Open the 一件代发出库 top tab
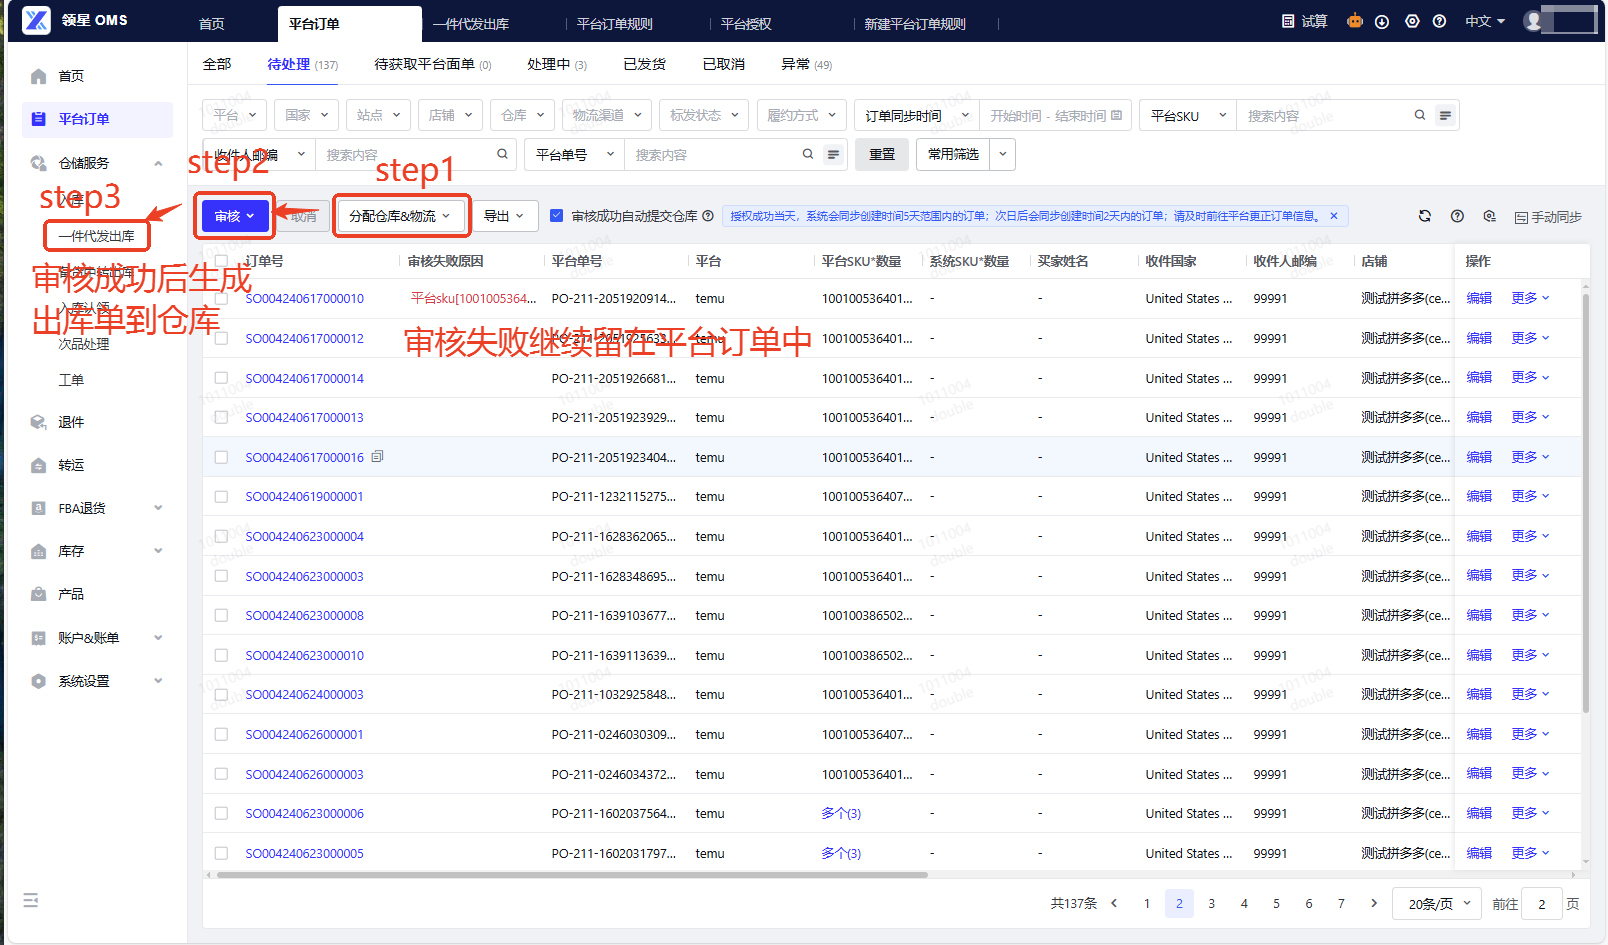Screen dimensions: 1608x945 471,24
